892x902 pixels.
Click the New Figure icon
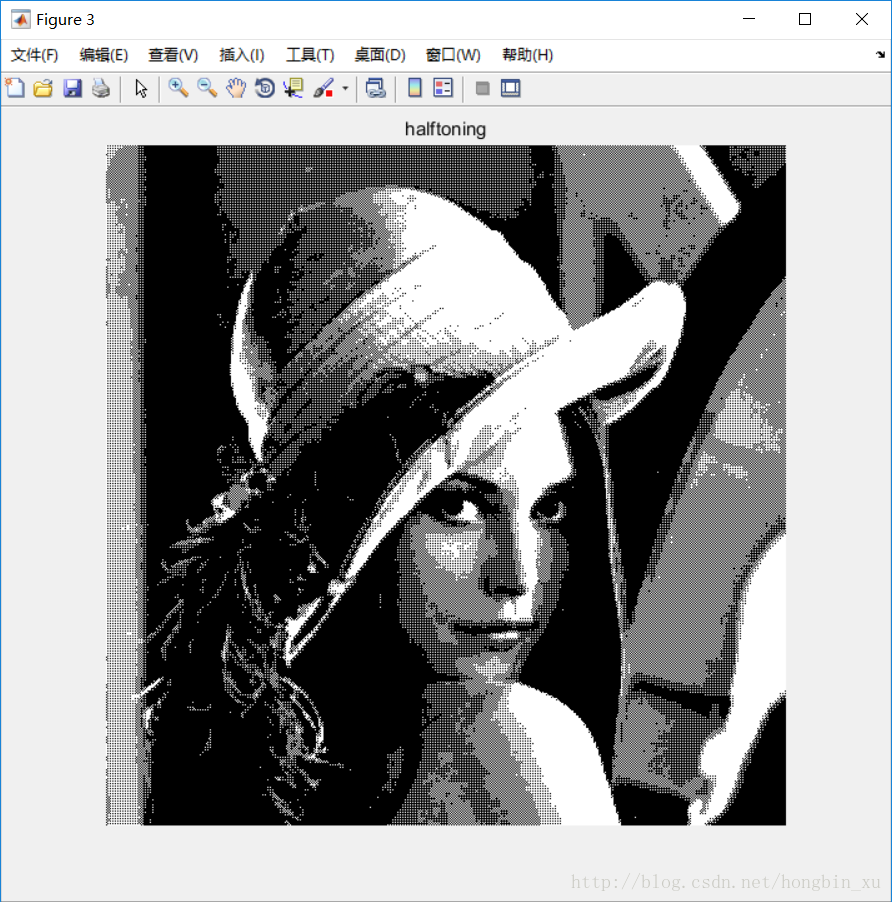pos(15,88)
